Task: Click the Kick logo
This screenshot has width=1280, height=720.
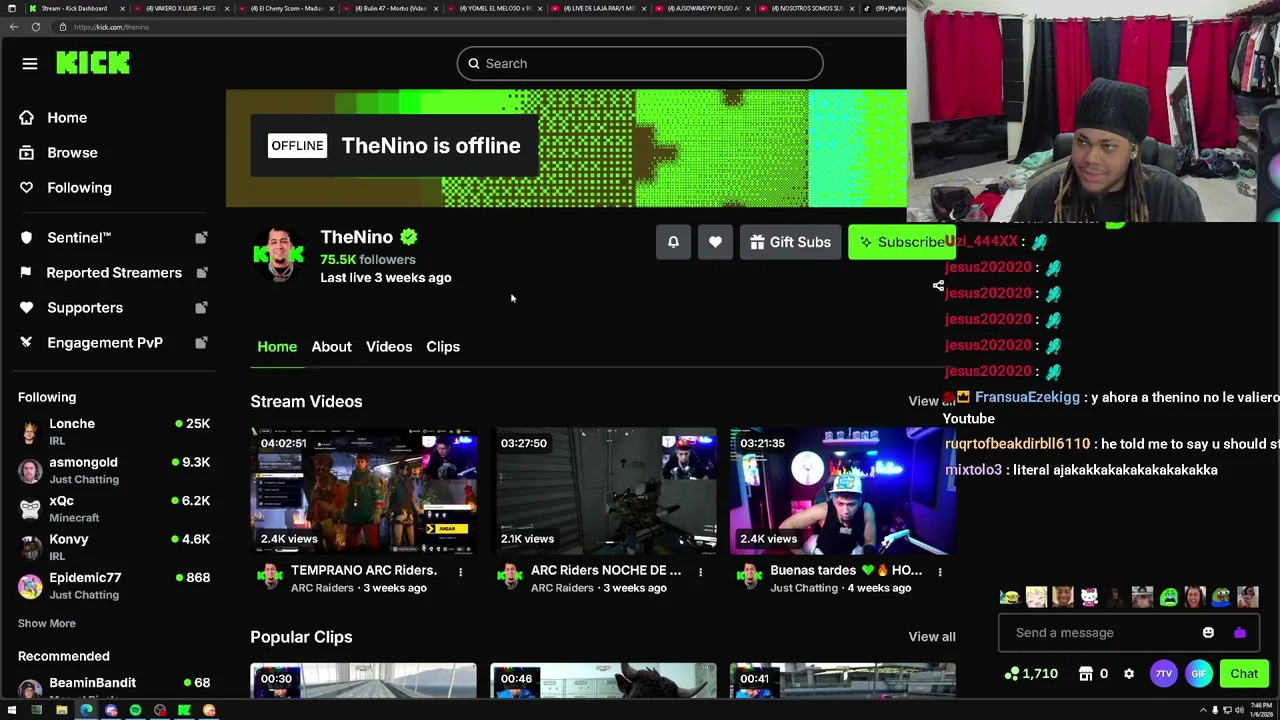Action: pos(93,63)
